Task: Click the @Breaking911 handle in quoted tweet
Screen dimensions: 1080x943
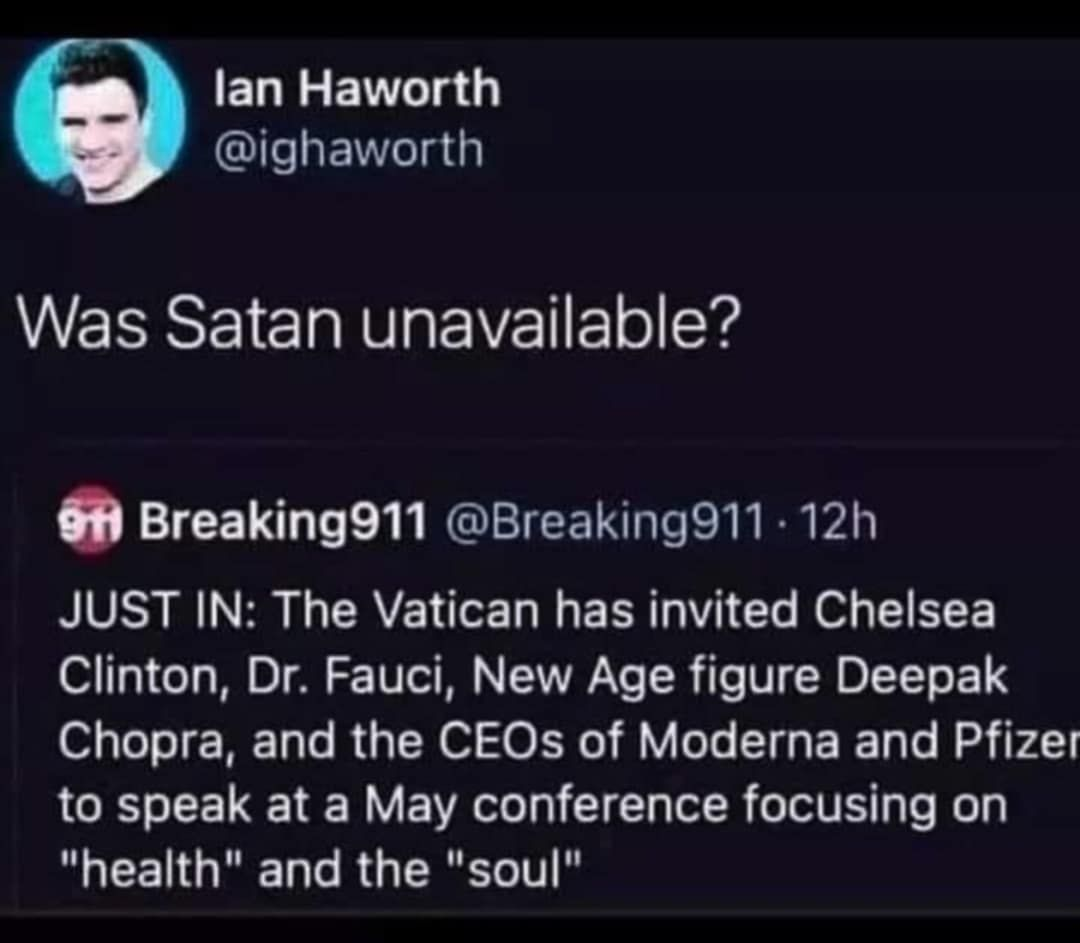Action: 605,522
